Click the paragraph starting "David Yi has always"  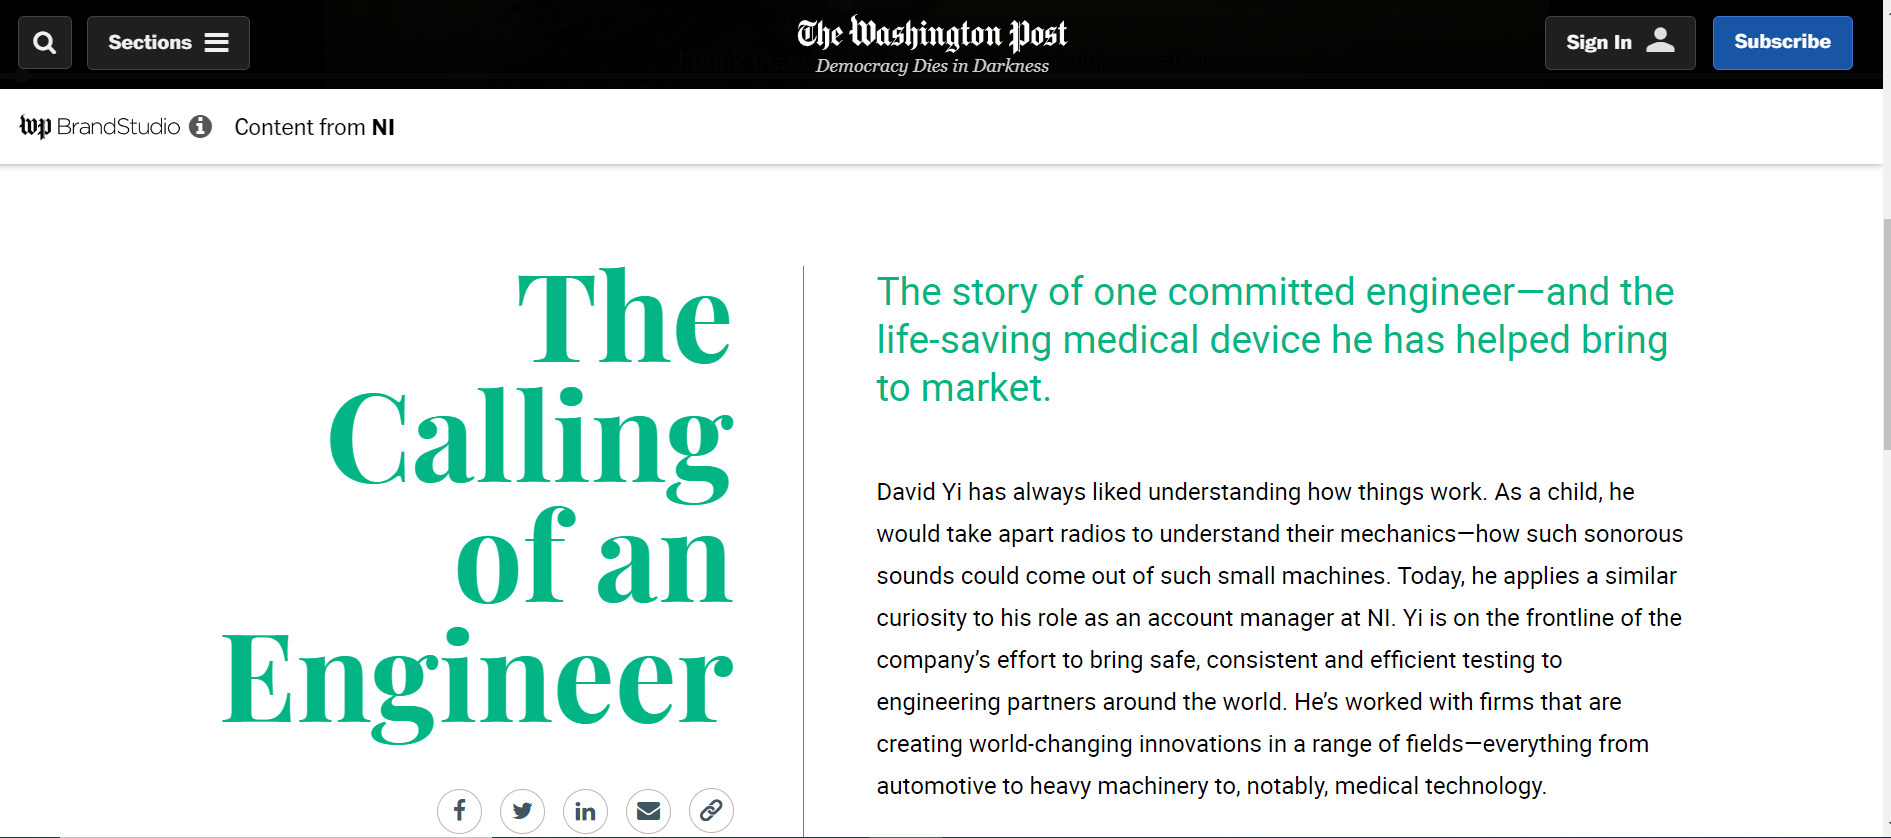[1279, 638]
